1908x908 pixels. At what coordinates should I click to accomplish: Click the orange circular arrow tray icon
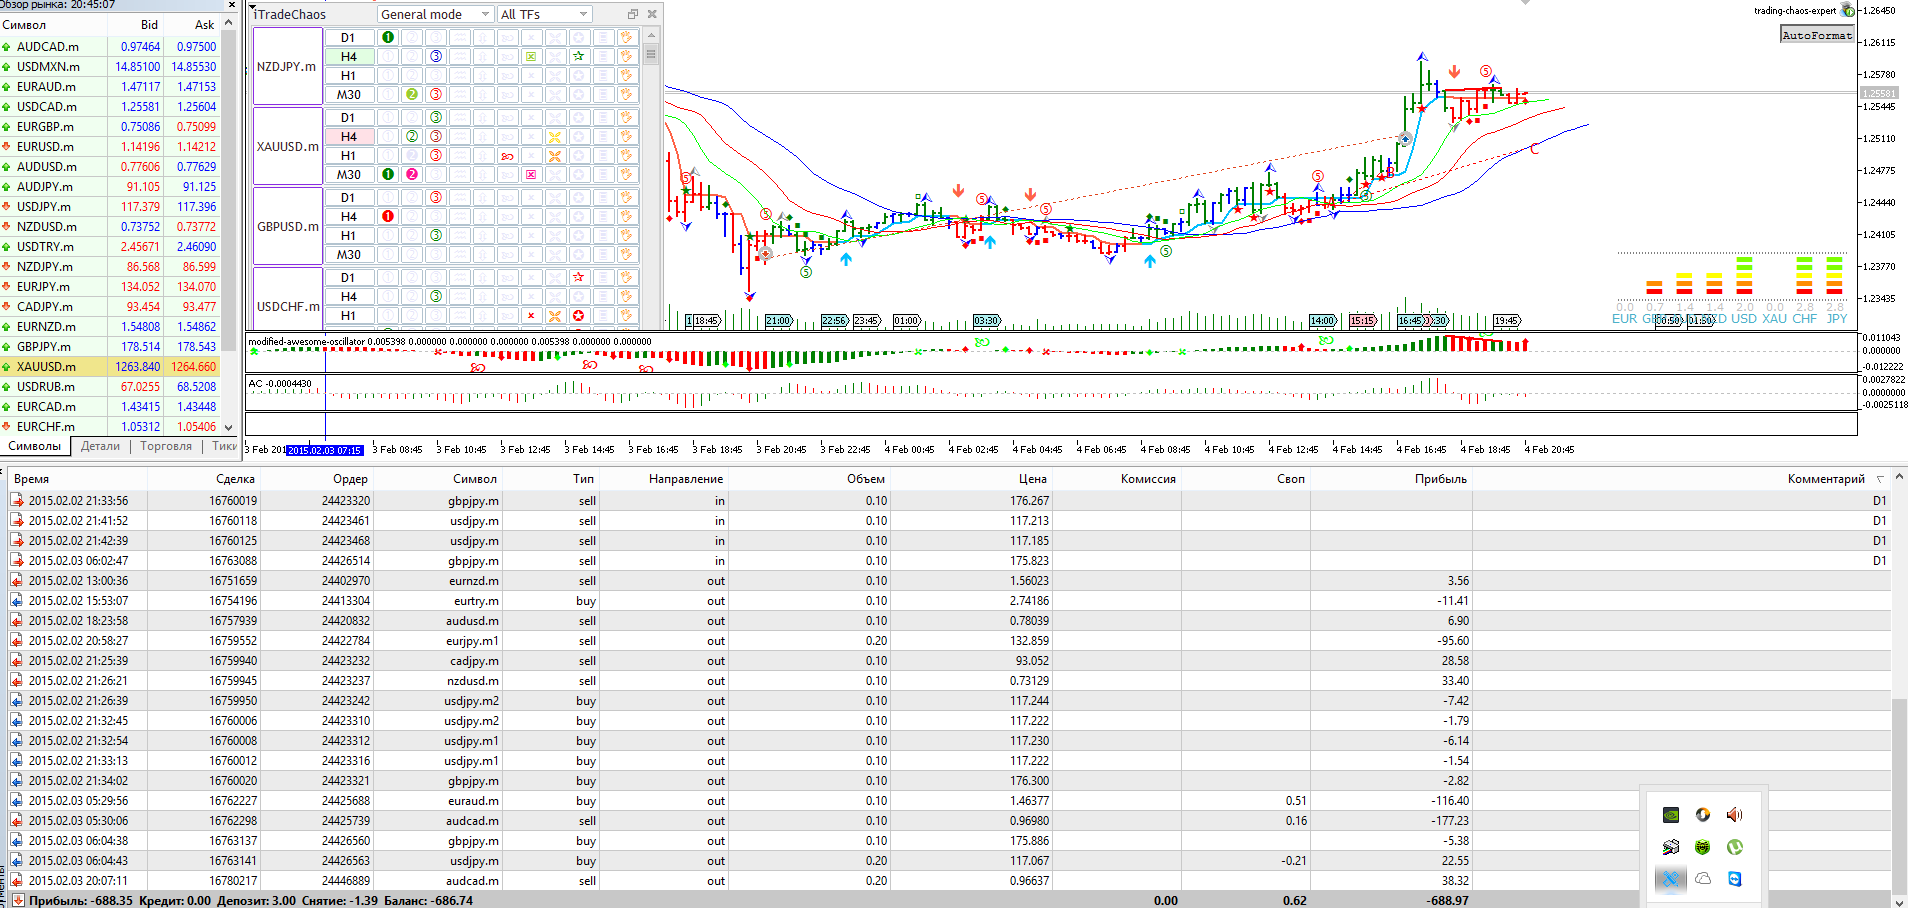point(1703,815)
